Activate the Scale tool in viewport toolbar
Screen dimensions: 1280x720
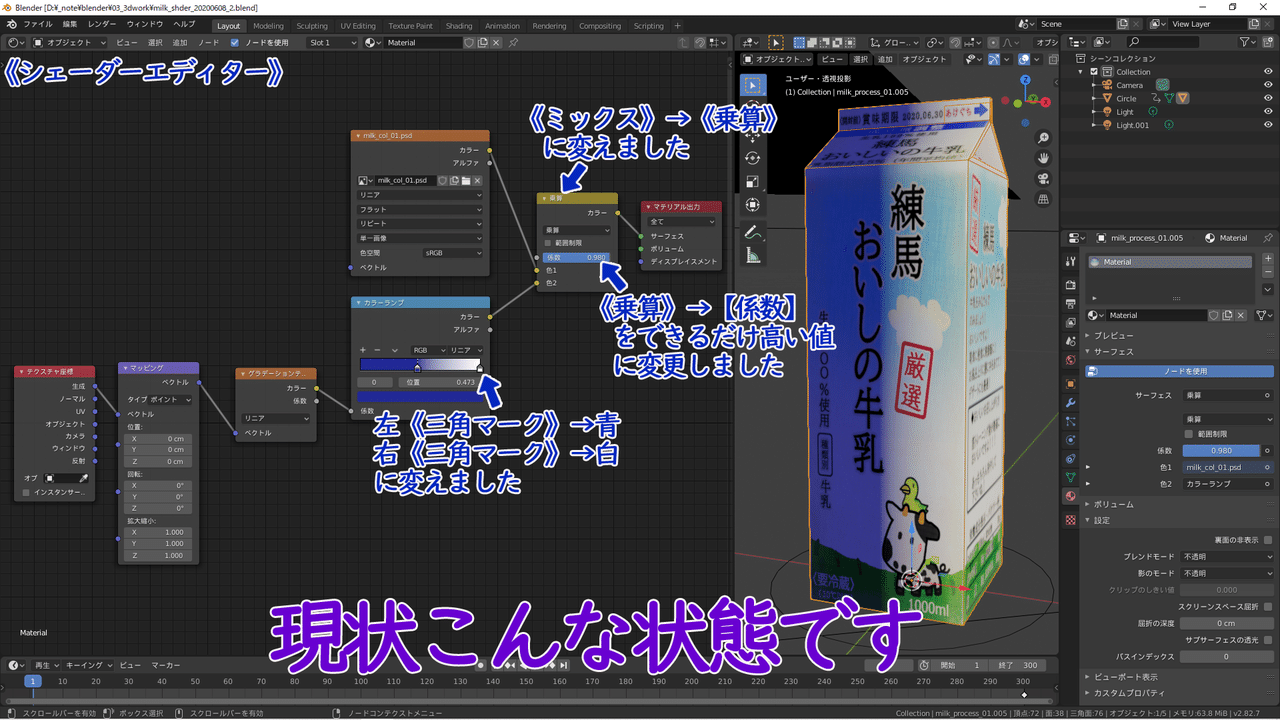[x=753, y=182]
